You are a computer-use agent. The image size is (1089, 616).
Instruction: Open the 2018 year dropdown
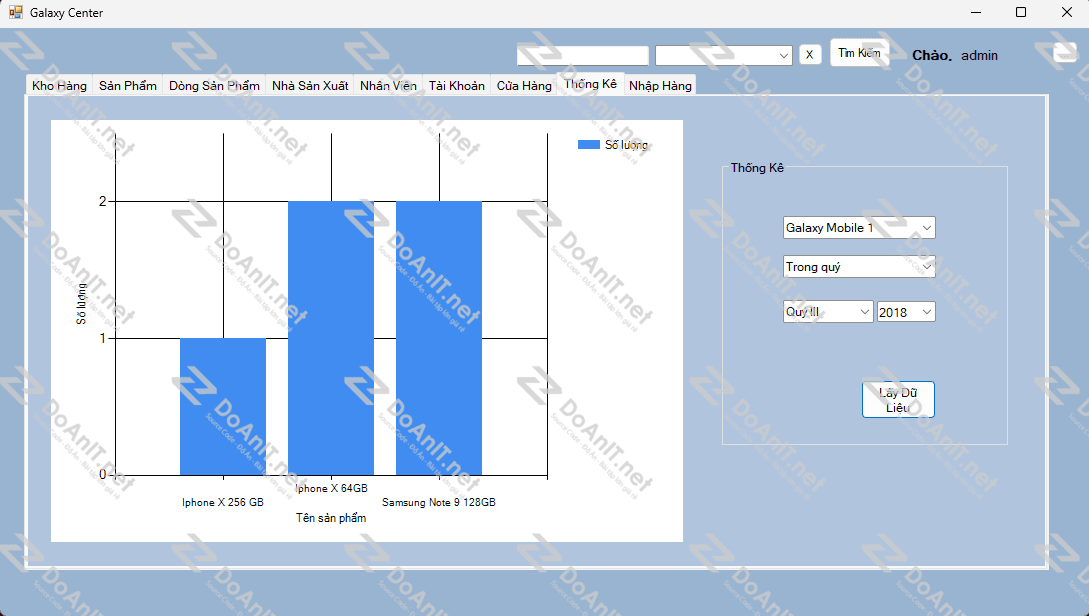pos(906,312)
